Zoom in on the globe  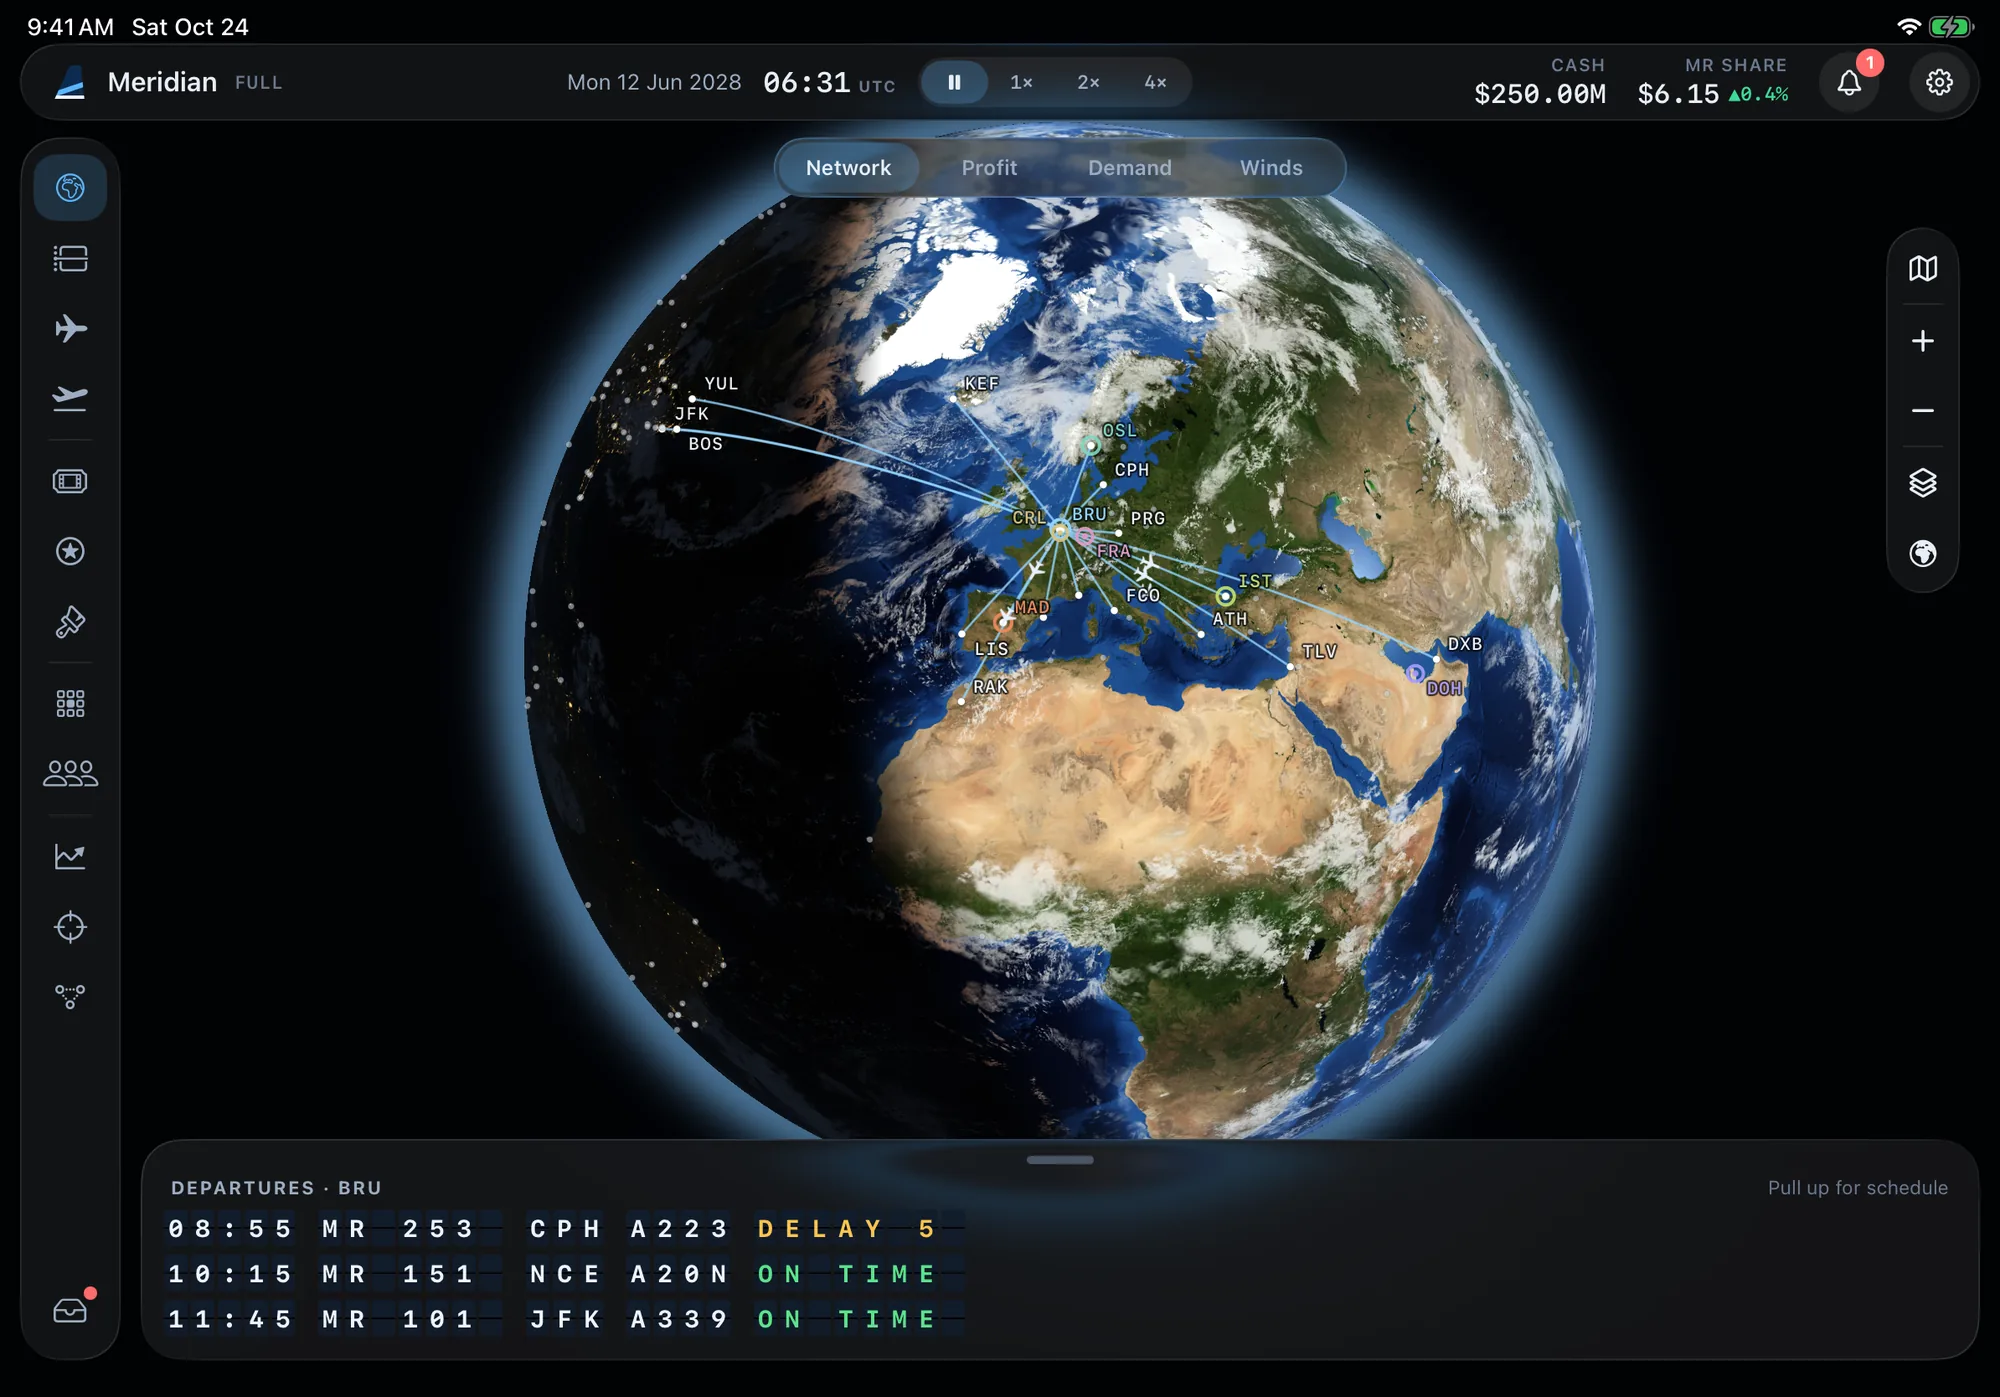pos(1922,341)
